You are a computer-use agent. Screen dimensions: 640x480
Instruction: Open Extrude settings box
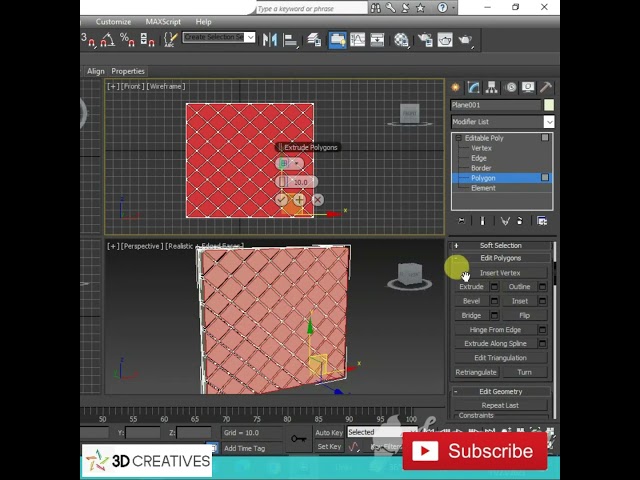494,287
